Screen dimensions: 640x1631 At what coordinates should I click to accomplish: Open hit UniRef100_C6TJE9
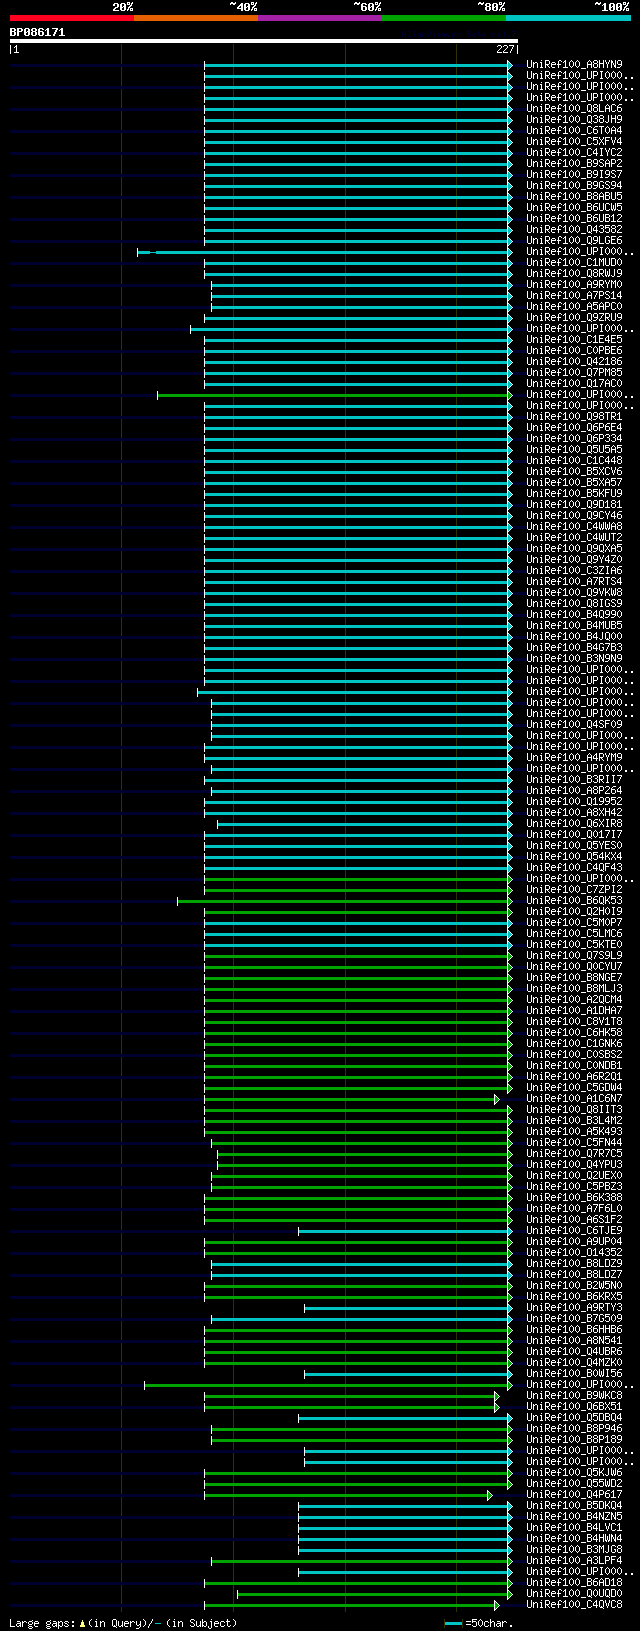pyautogui.click(x=574, y=1230)
